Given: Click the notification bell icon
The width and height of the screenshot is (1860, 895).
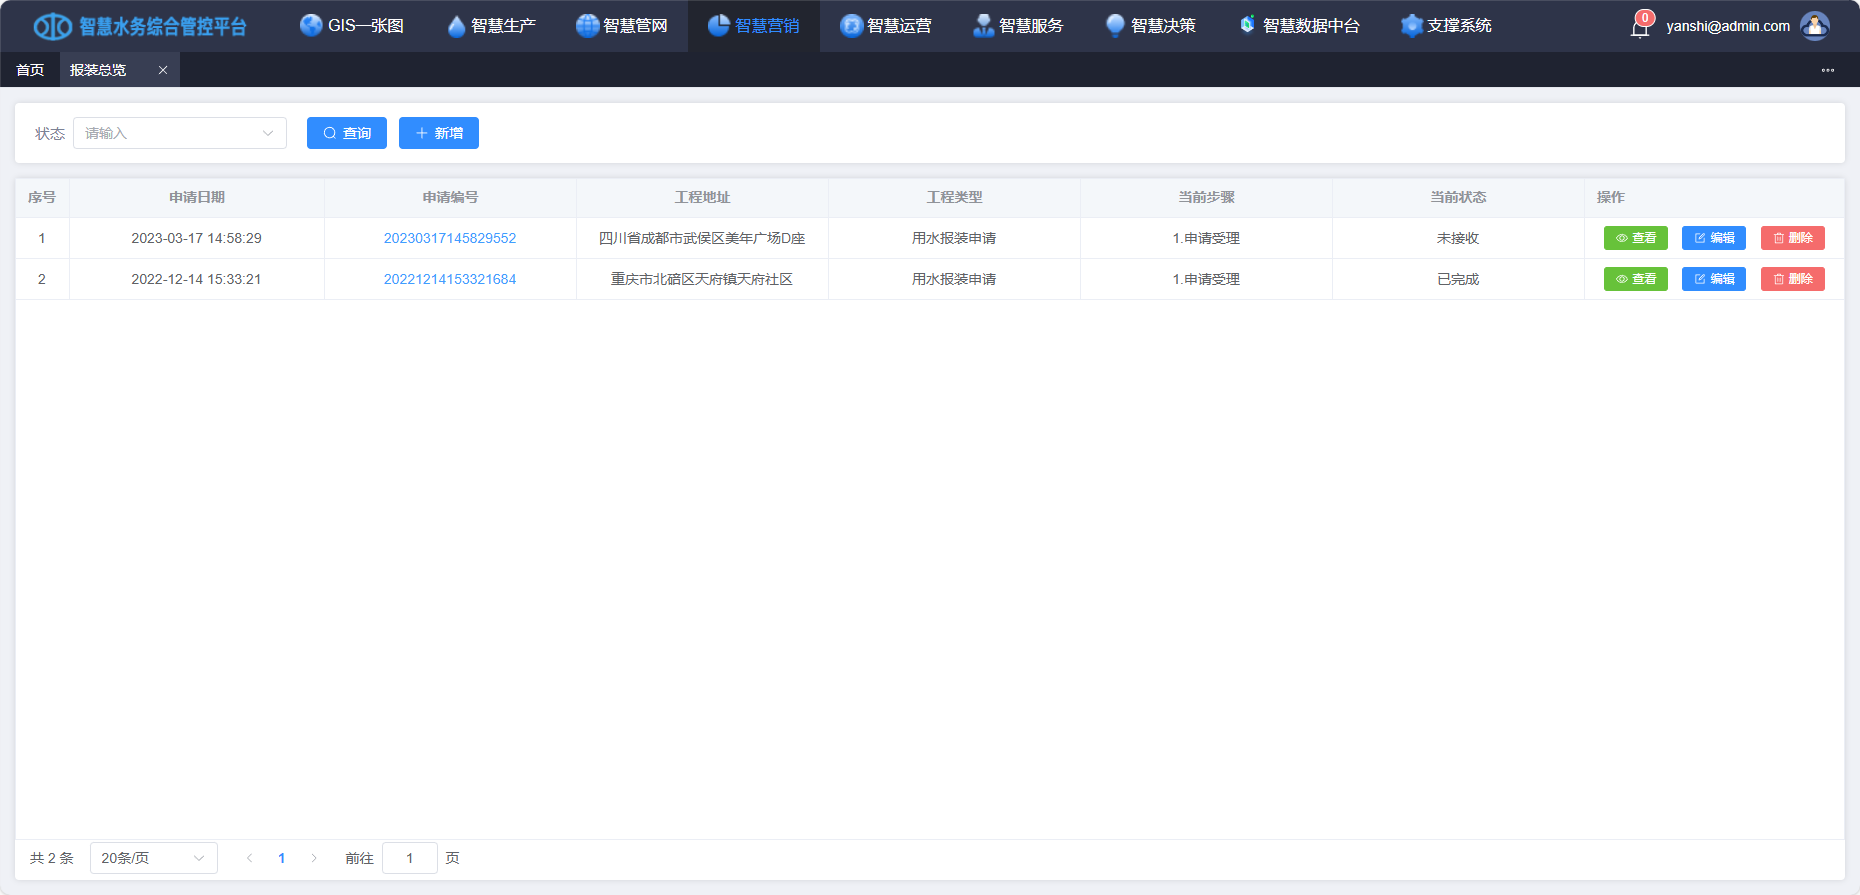Looking at the screenshot, I should point(1640,27).
